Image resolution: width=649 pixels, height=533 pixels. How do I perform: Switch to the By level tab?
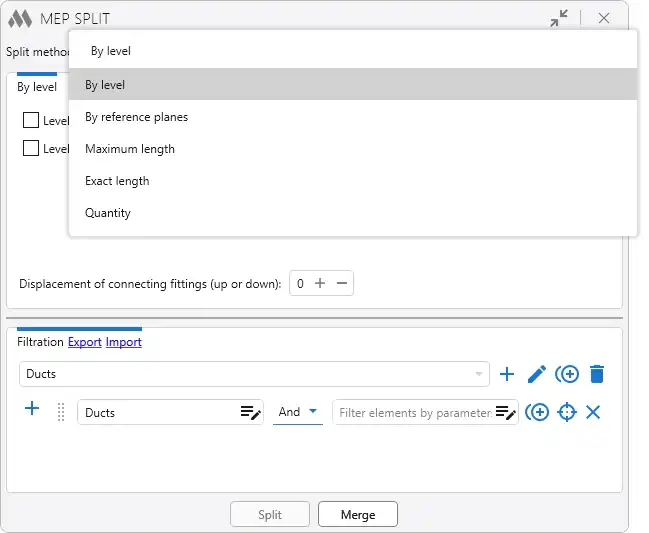click(37, 87)
